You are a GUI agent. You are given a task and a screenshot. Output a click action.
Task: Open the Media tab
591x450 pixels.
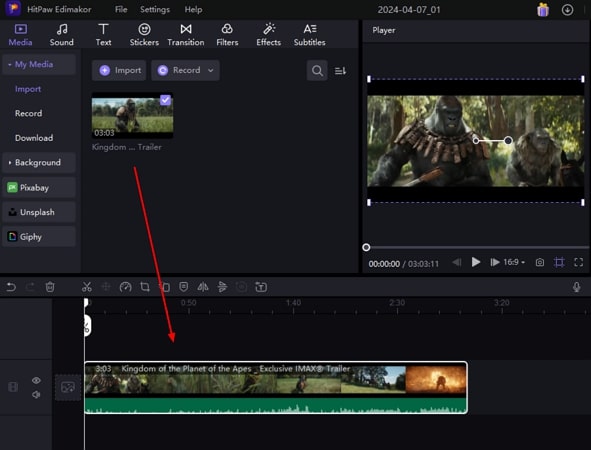click(20, 35)
